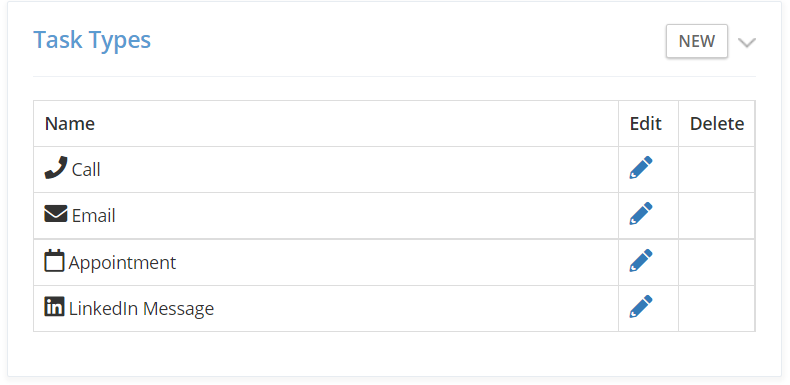Select the Appointment row name
790x385 pixels.
click(122, 263)
